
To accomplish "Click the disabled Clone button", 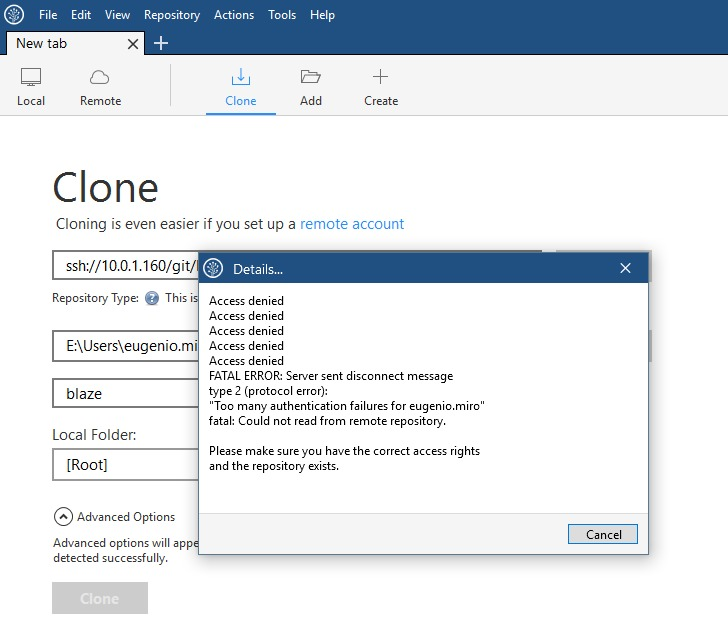I will click(100, 598).
